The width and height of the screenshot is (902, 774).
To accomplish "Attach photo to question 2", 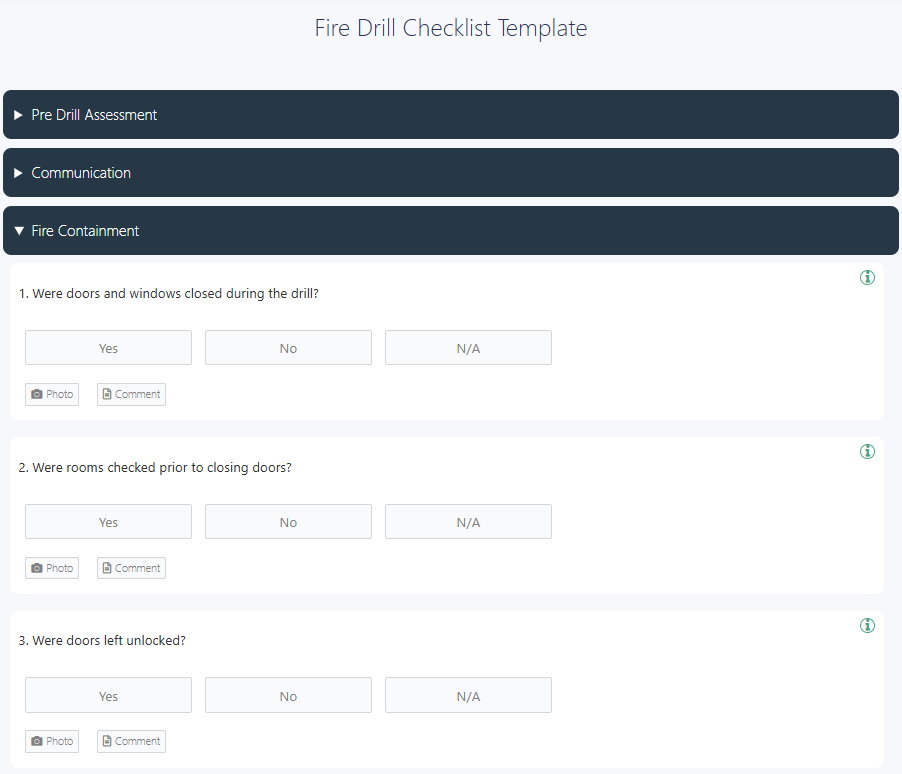I will coord(52,568).
